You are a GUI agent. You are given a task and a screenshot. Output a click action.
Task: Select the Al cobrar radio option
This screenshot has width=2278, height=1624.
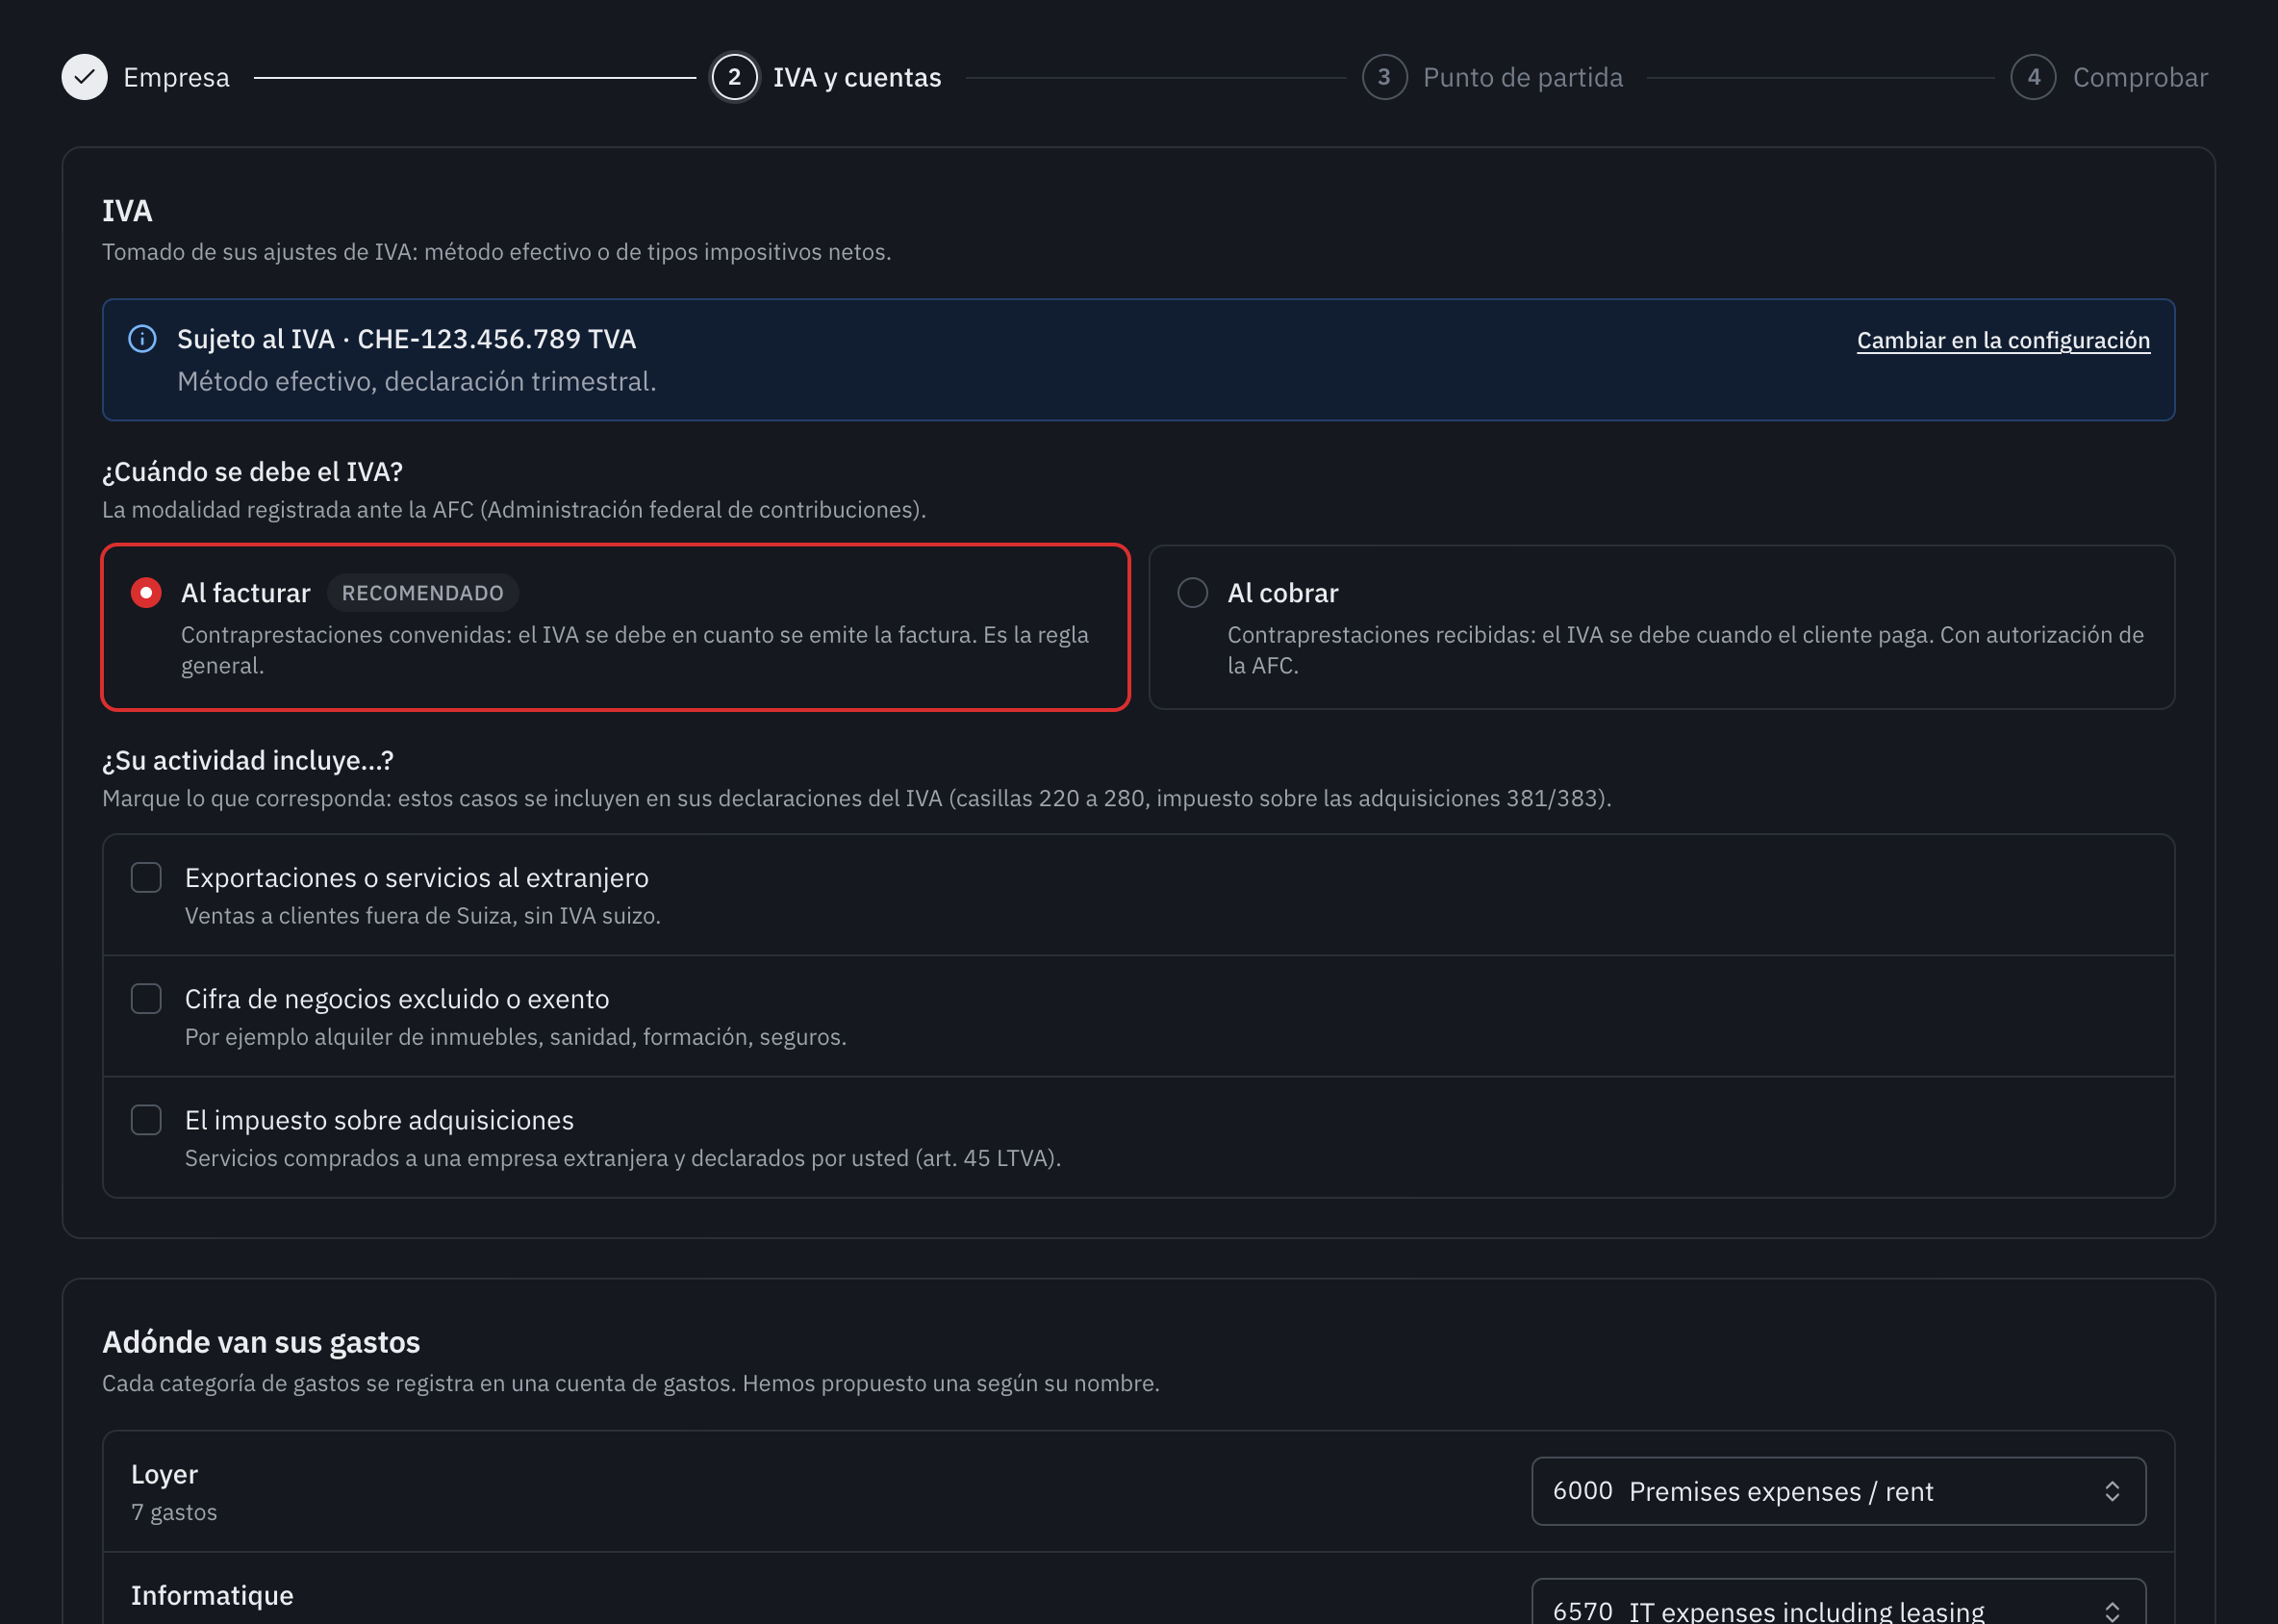pyautogui.click(x=1192, y=593)
